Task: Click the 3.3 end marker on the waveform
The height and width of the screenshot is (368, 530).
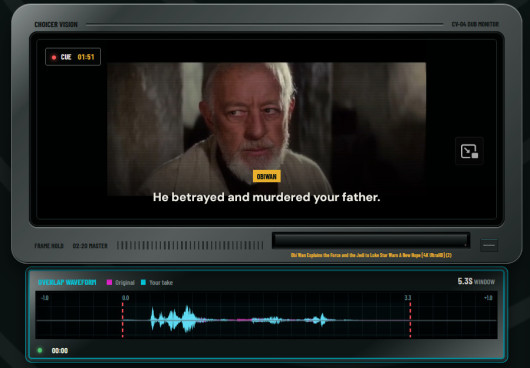Action: (x=408, y=298)
